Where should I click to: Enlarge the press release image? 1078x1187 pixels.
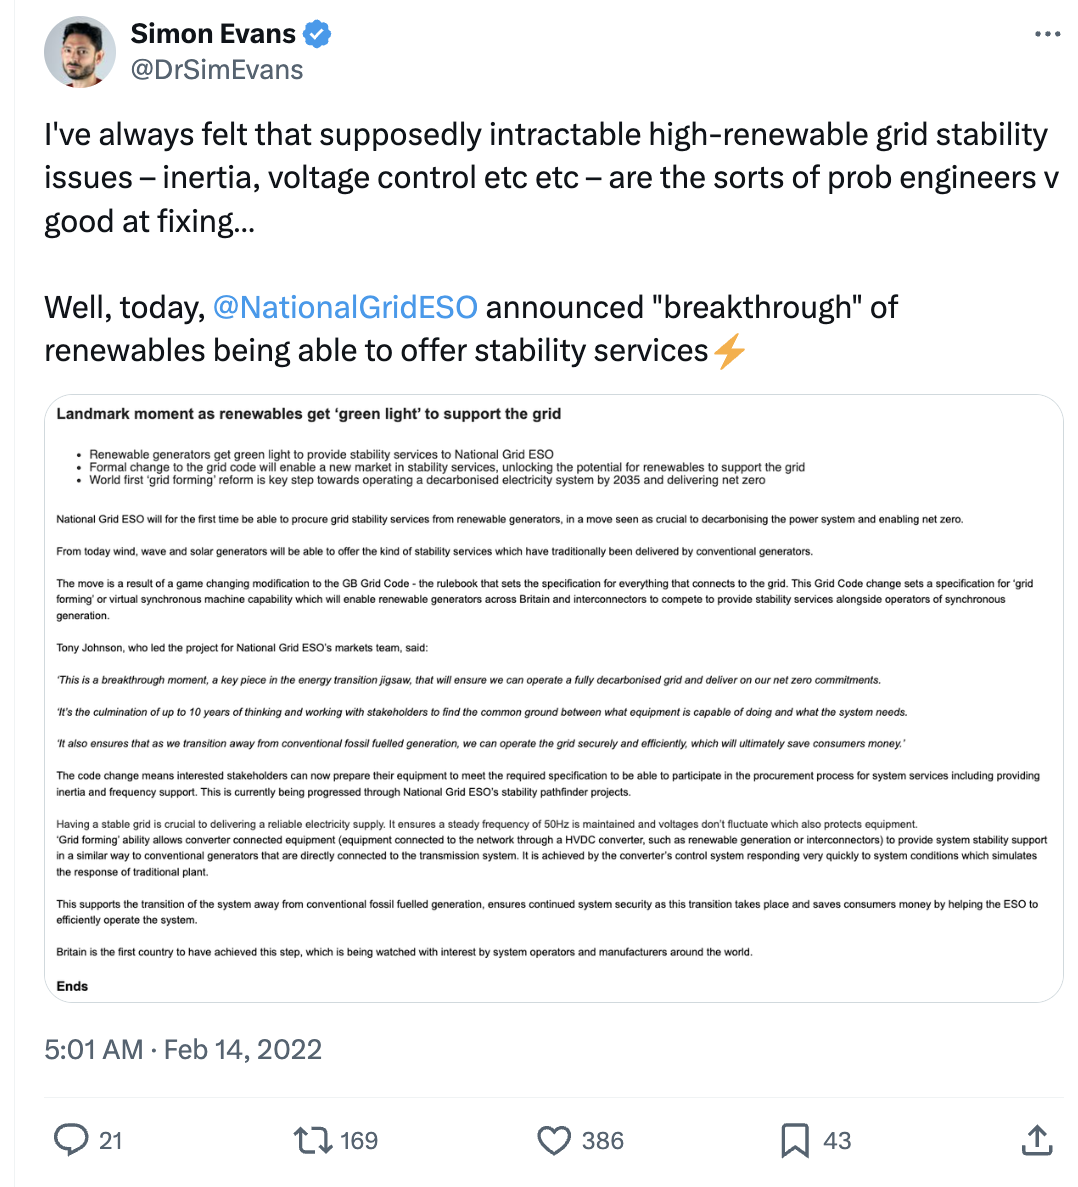(x=554, y=700)
